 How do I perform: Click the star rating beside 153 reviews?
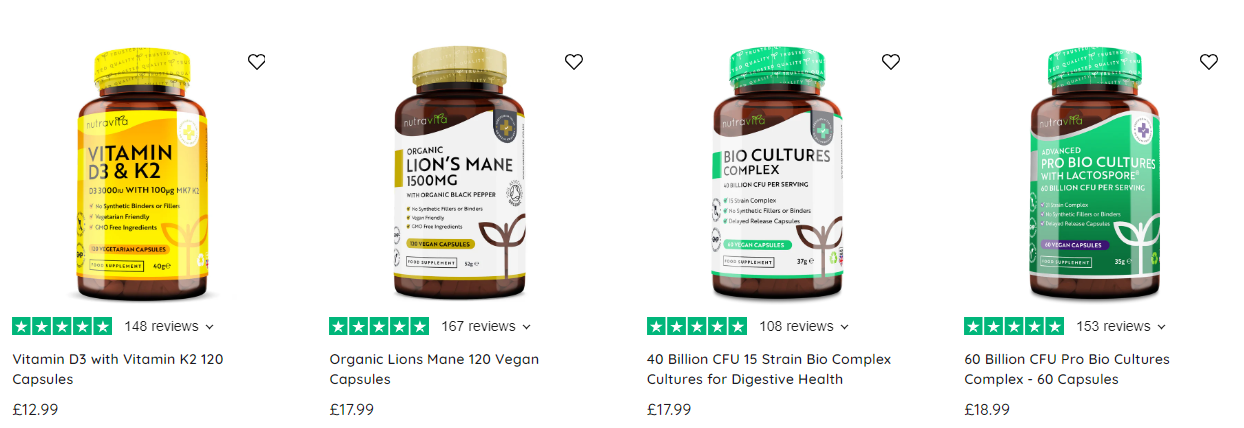click(1014, 326)
